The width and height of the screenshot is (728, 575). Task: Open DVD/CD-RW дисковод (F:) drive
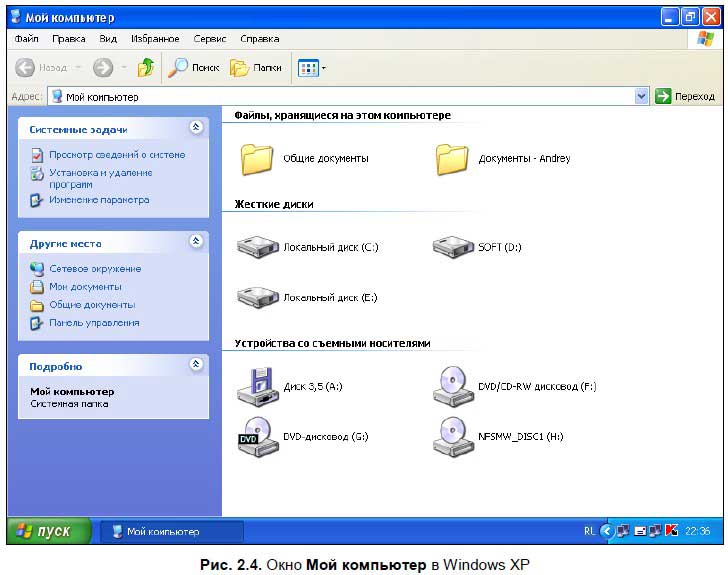coord(452,385)
